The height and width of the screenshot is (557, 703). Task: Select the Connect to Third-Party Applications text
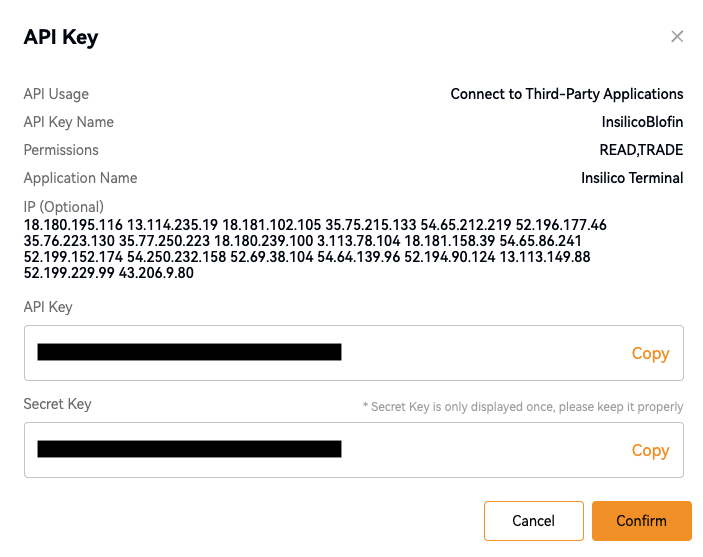[x=566, y=94]
